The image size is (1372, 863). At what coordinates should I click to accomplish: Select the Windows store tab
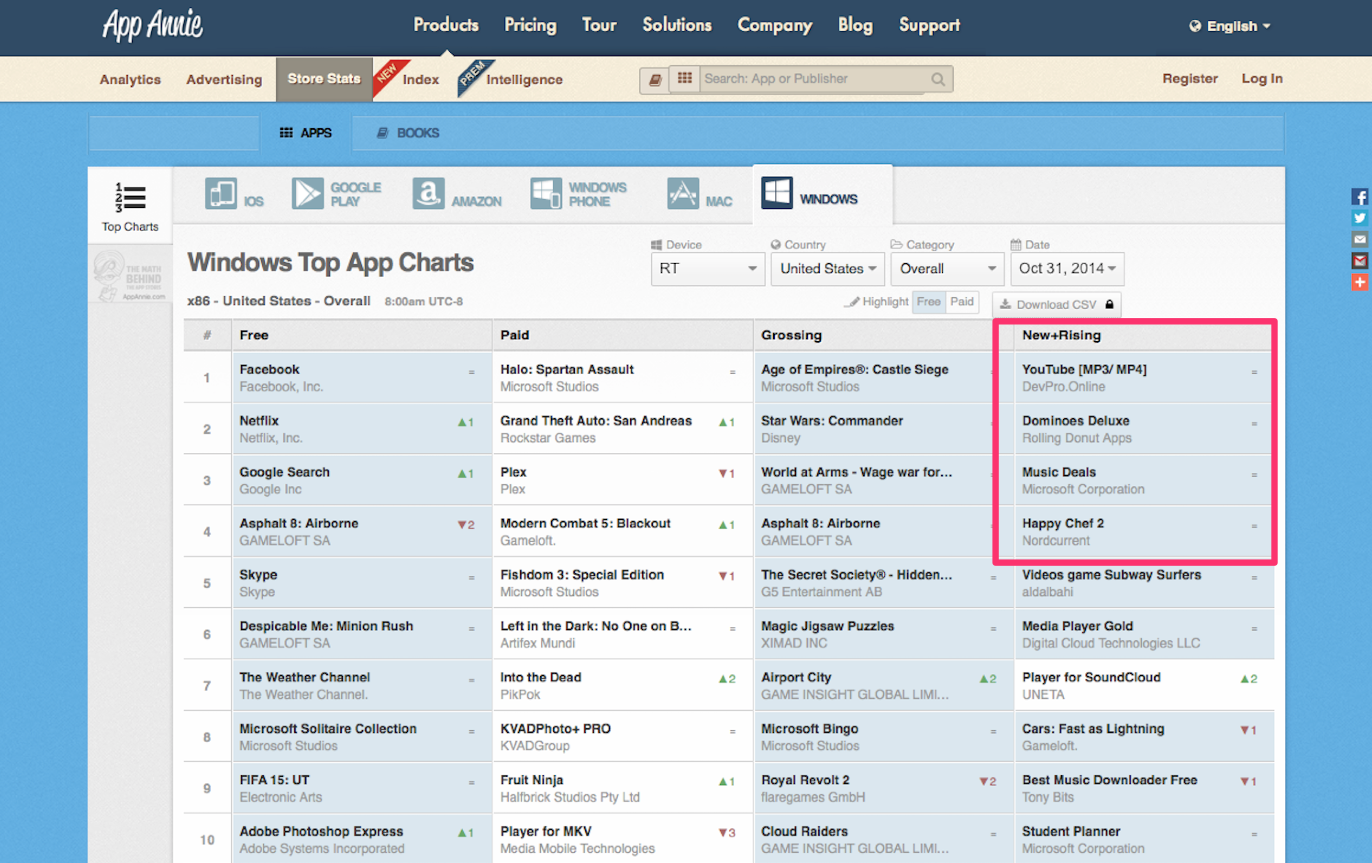click(810, 194)
